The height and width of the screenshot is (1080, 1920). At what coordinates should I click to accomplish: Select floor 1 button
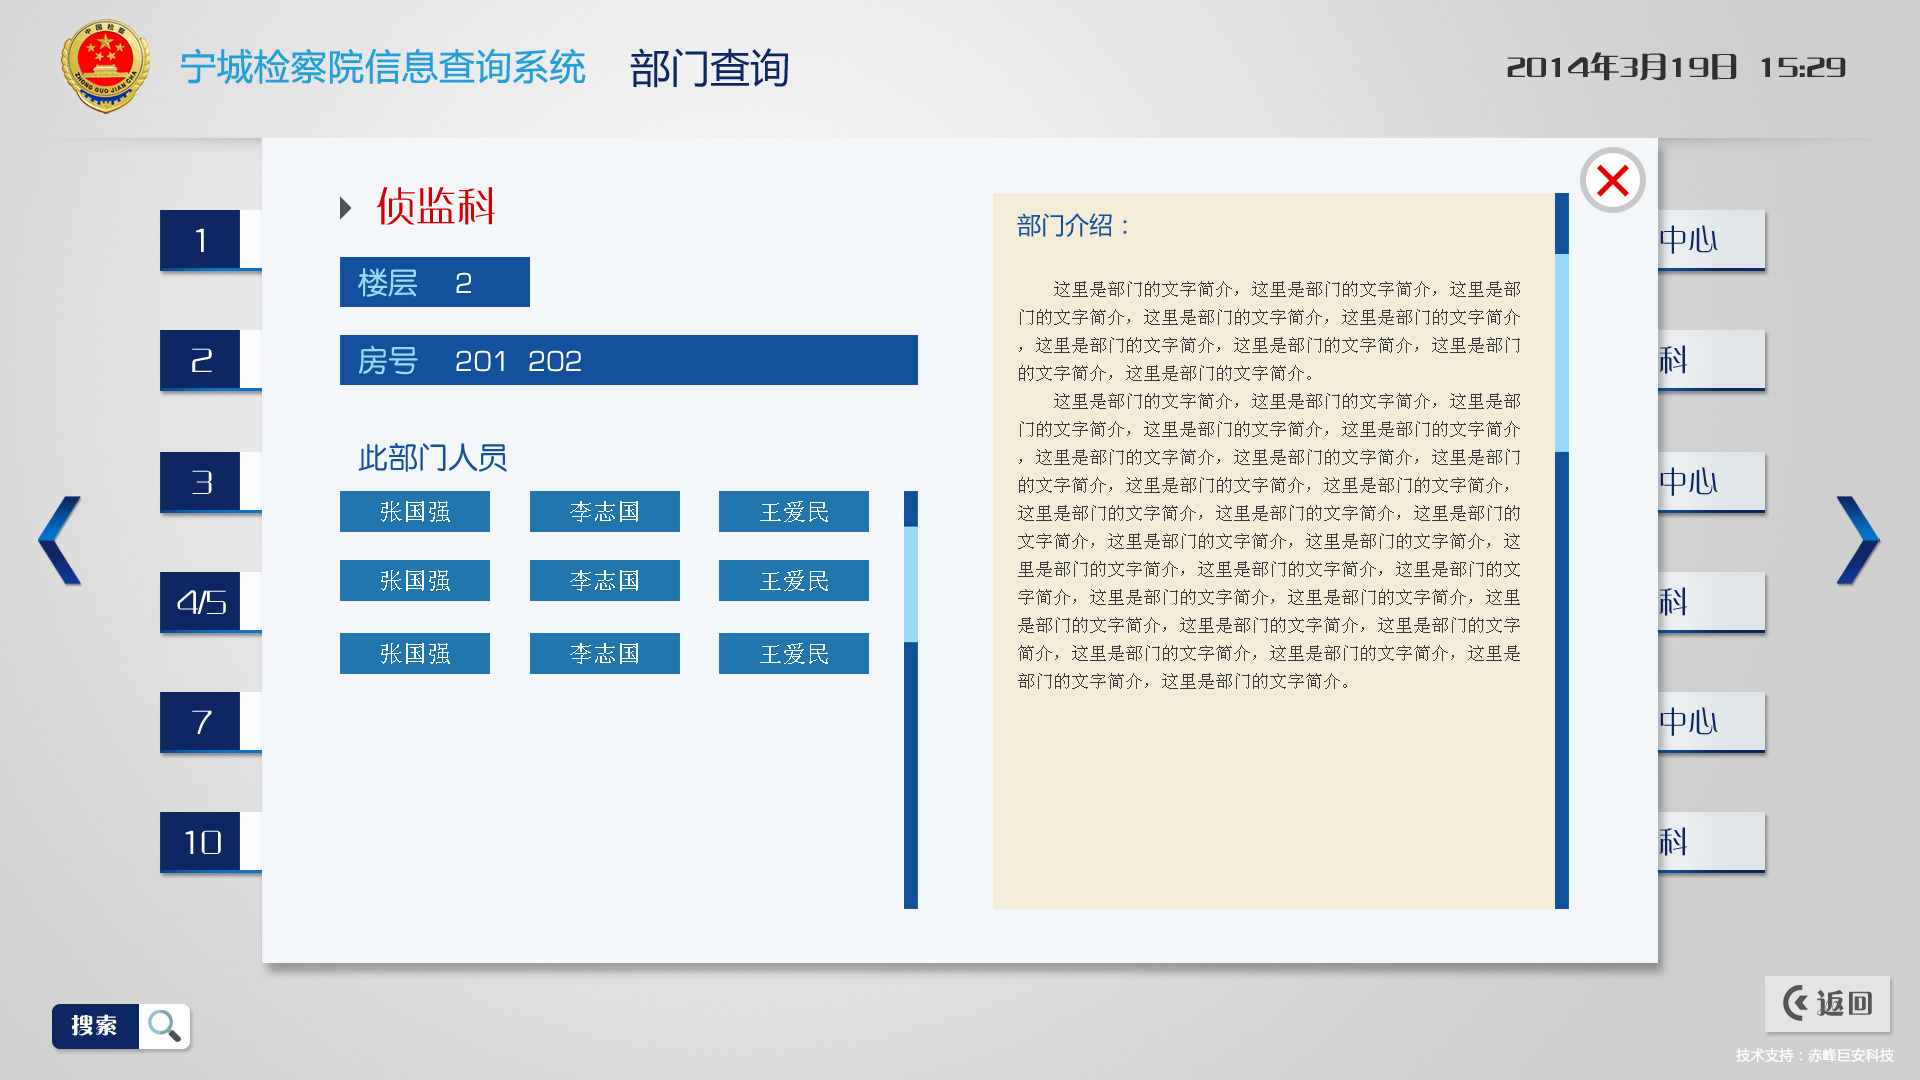point(201,240)
